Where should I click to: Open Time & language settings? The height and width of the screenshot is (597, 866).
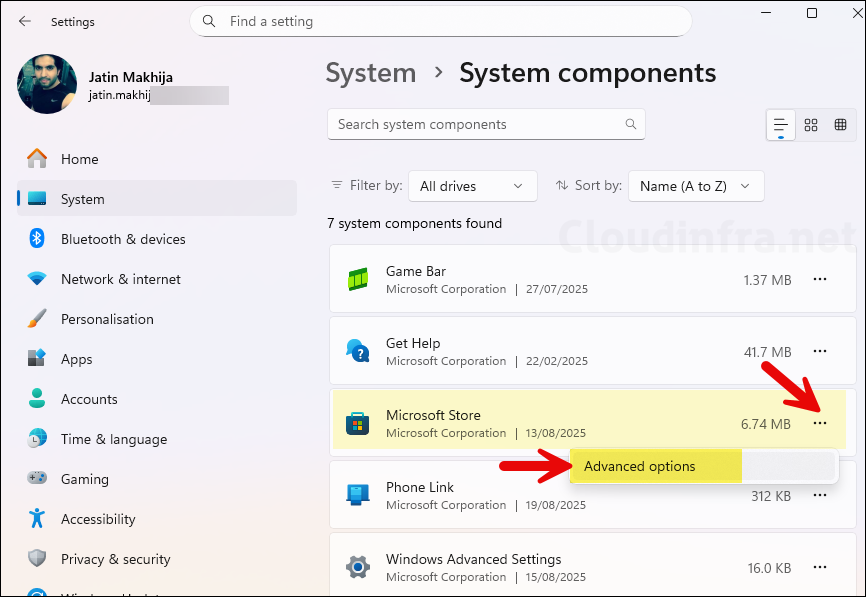point(157,439)
